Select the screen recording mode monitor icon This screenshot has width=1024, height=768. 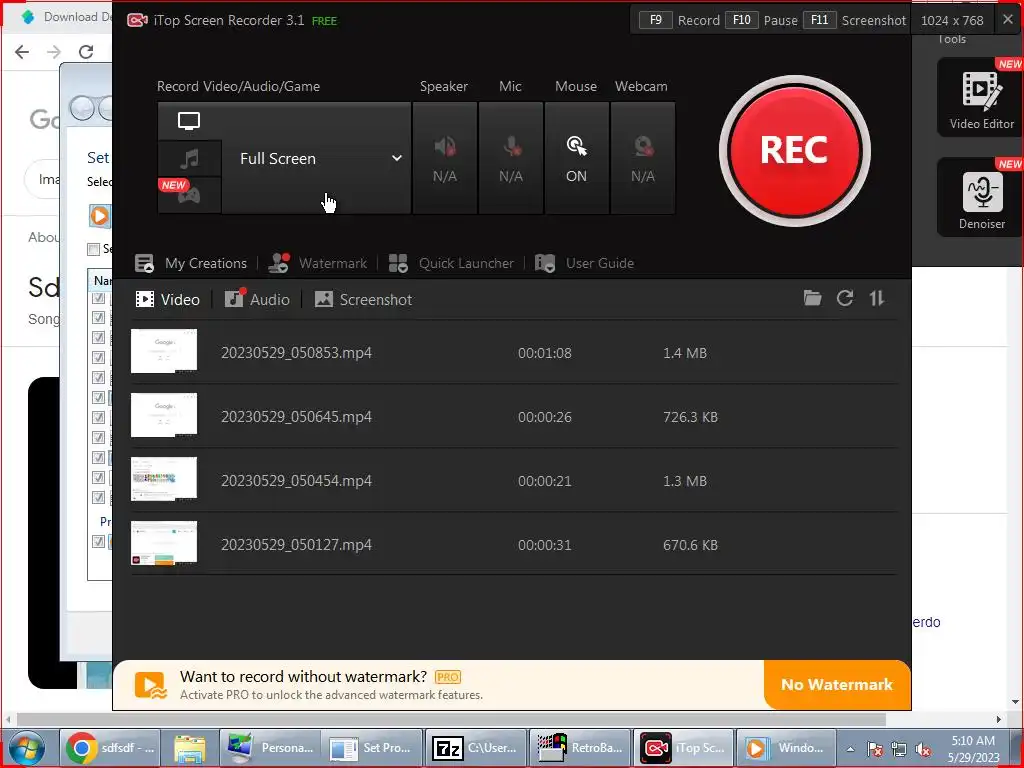189,121
